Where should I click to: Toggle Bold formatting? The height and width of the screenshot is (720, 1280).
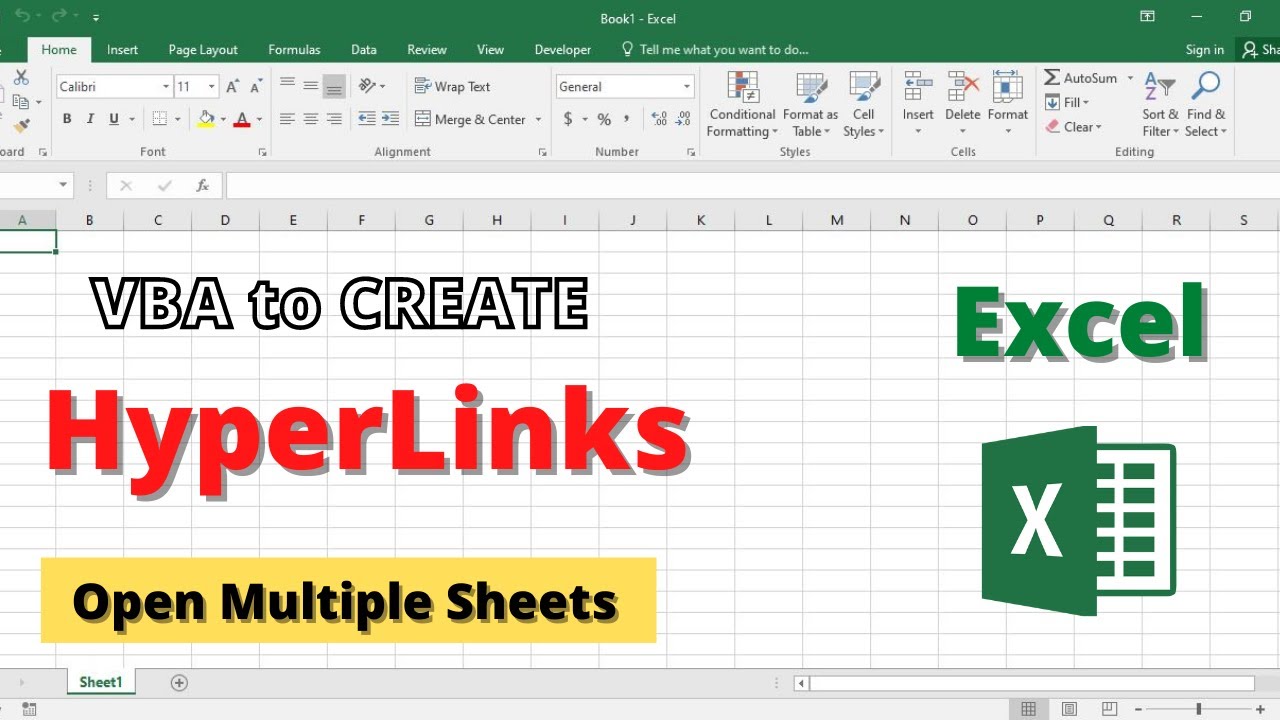pyautogui.click(x=67, y=119)
